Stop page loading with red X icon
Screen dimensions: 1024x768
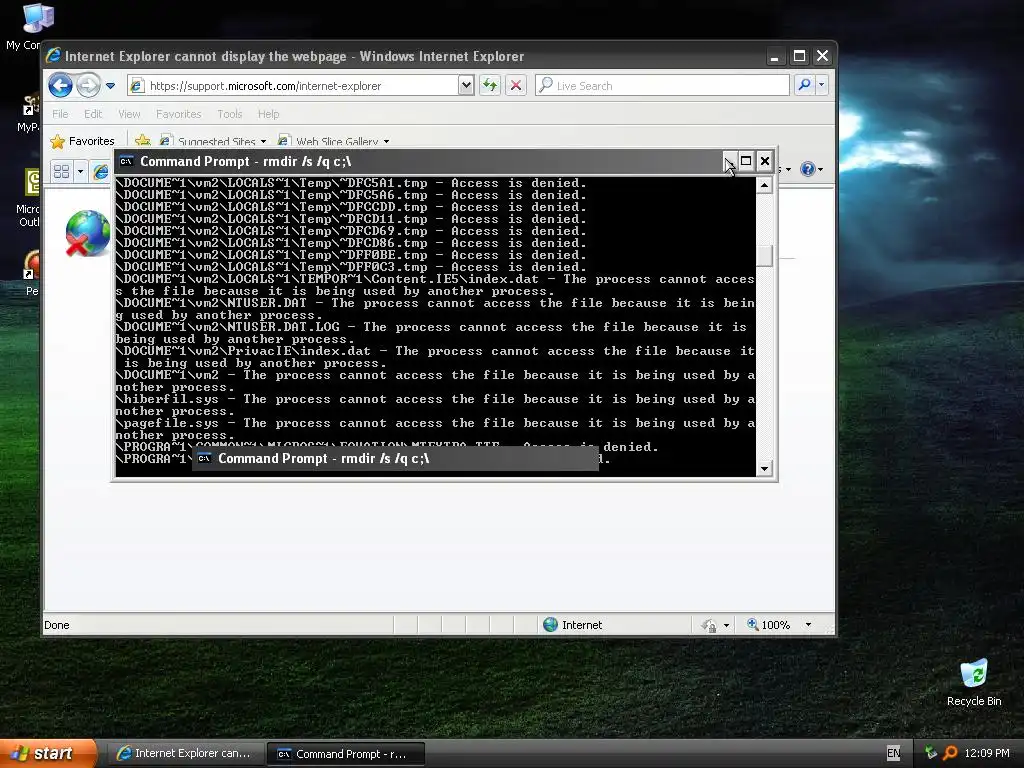(516, 86)
